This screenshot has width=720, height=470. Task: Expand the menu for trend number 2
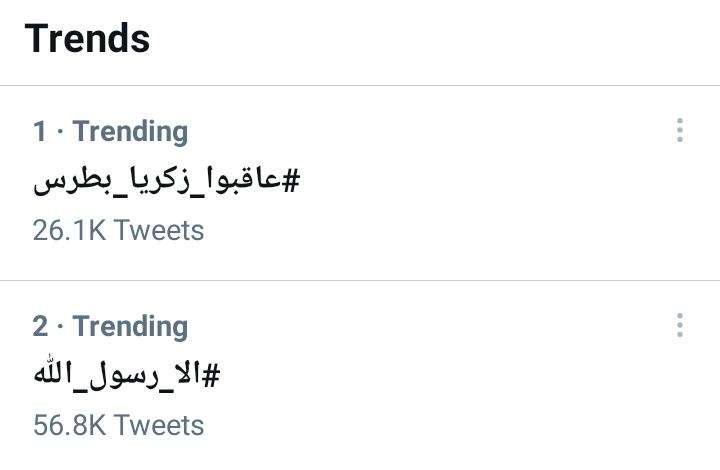[680, 325]
